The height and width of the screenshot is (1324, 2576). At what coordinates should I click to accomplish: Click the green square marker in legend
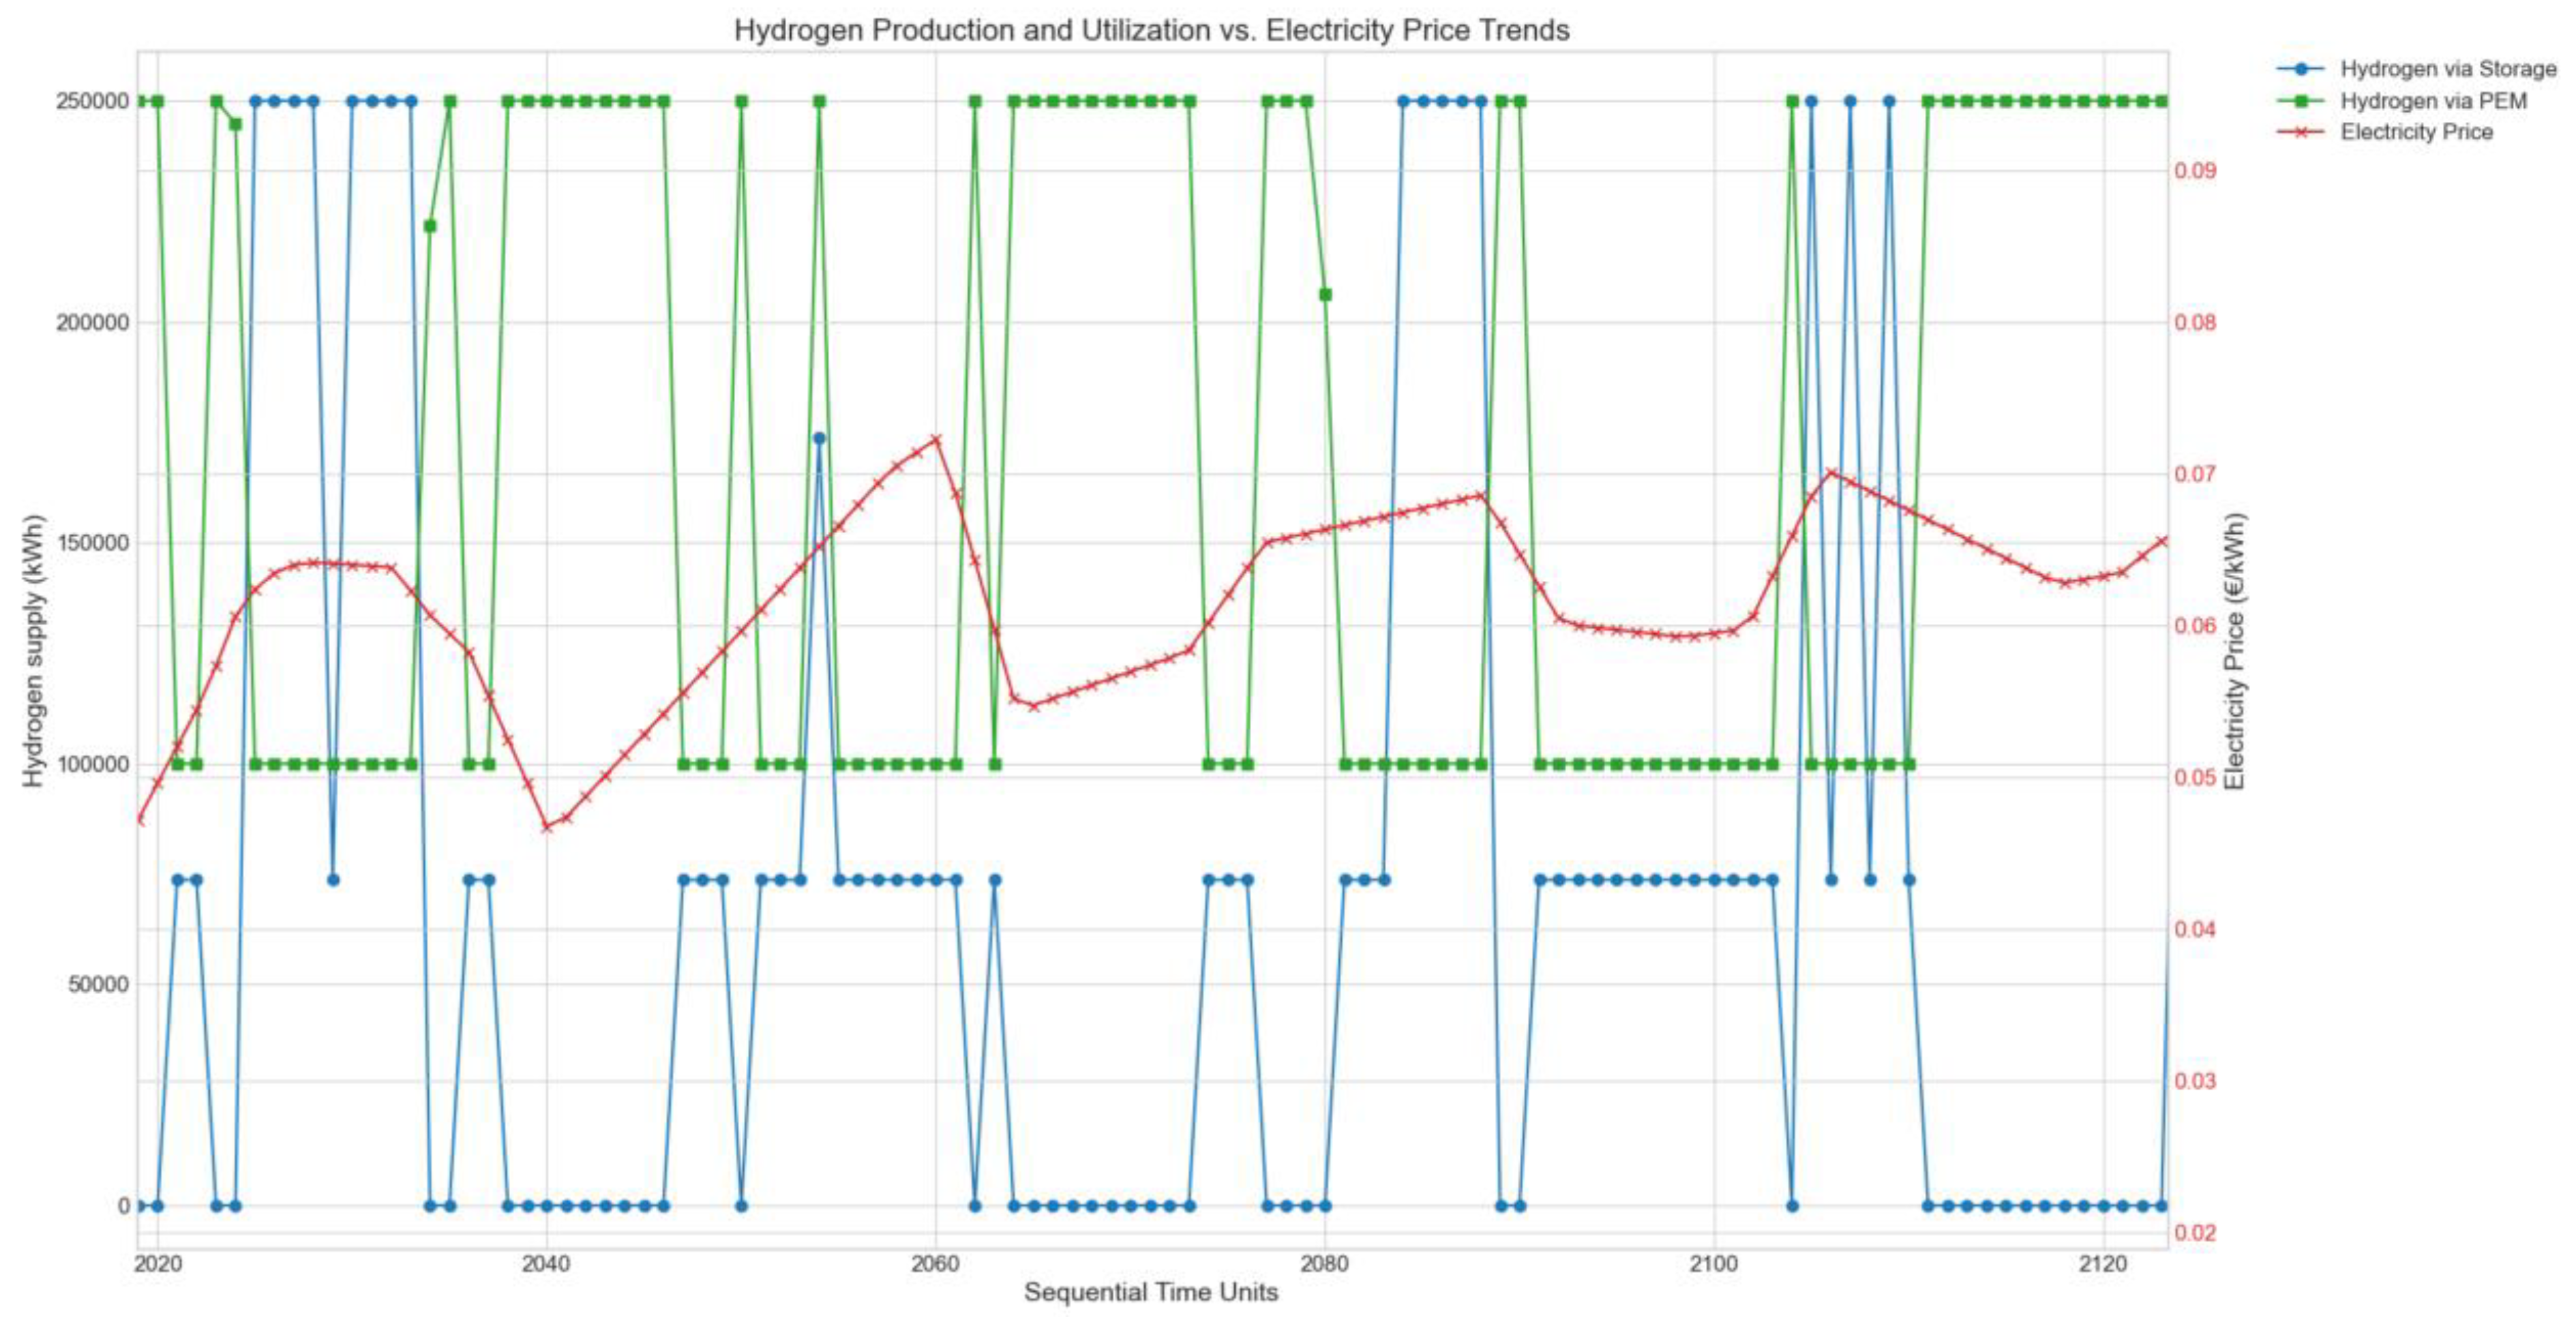(x=2303, y=101)
